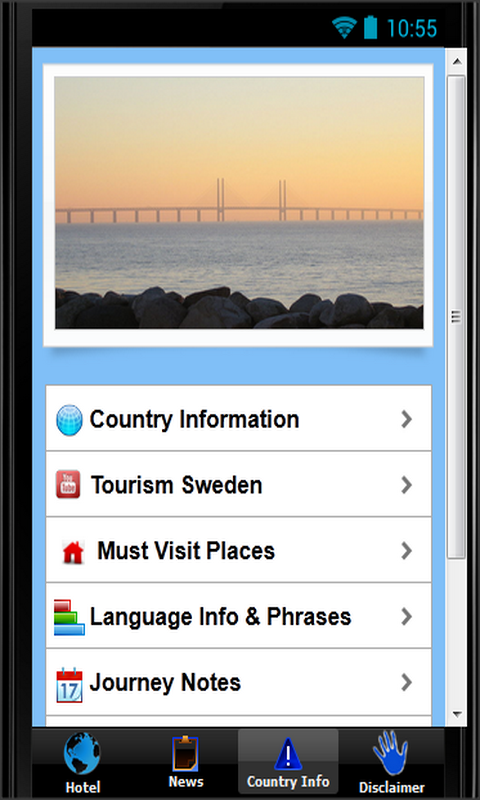480x800 pixels.
Task: Tap the News clipboard icon
Action: pyautogui.click(x=185, y=754)
